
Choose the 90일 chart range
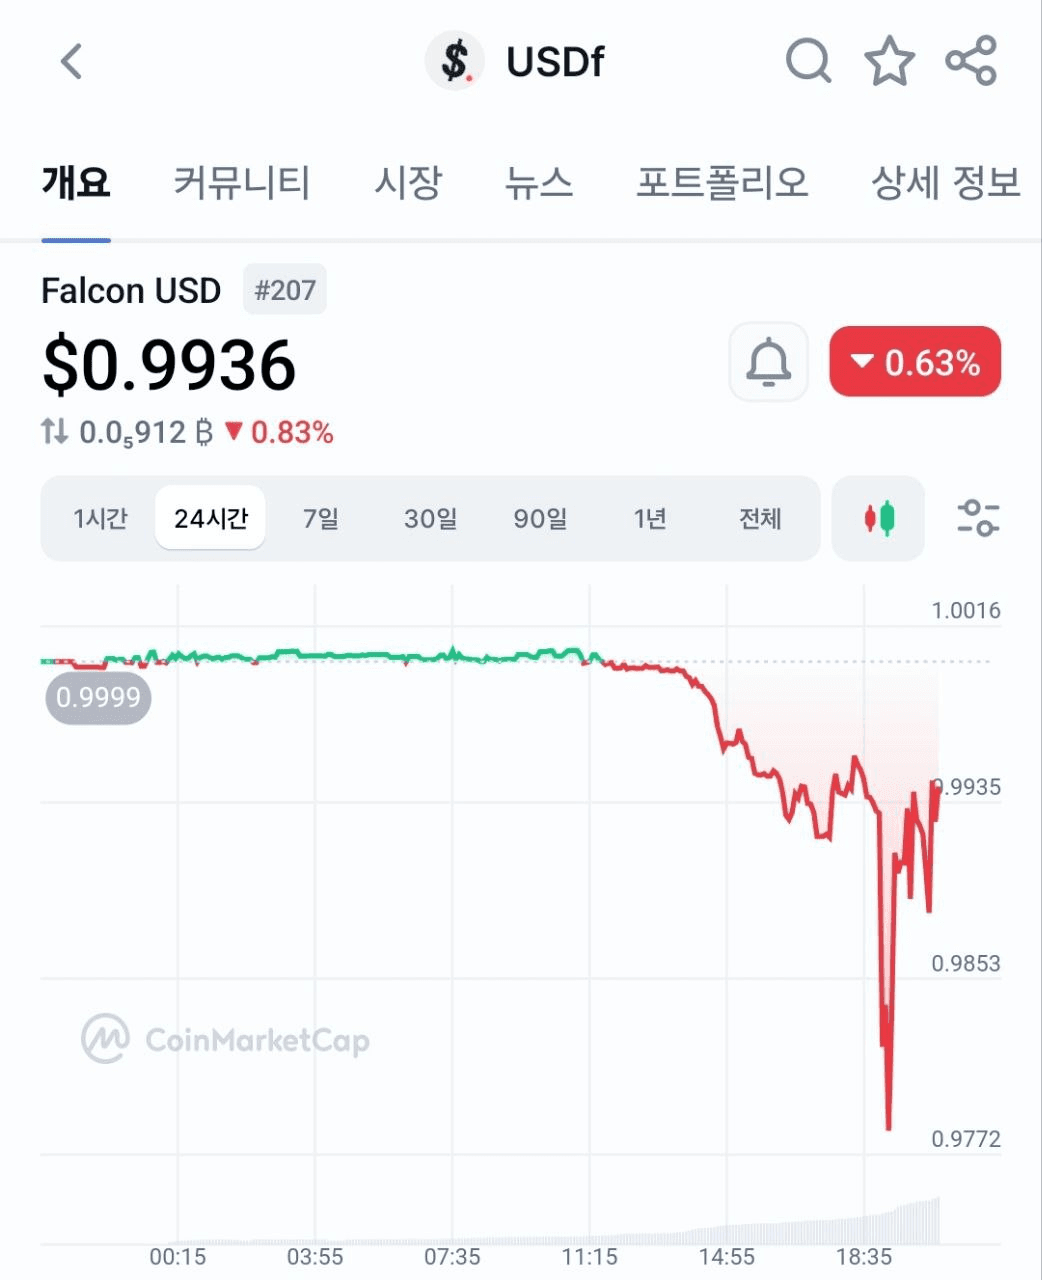click(x=540, y=518)
